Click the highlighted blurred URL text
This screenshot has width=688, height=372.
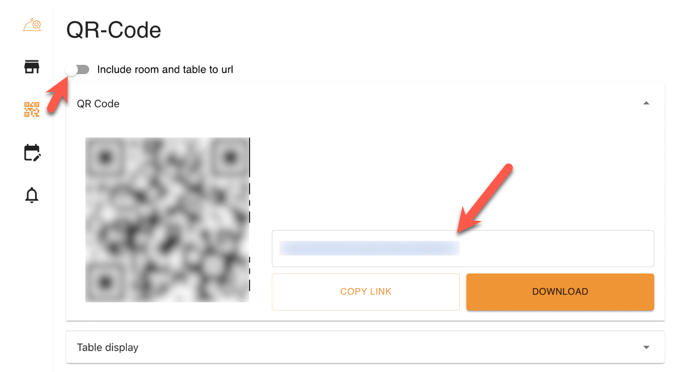[x=369, y=248]
